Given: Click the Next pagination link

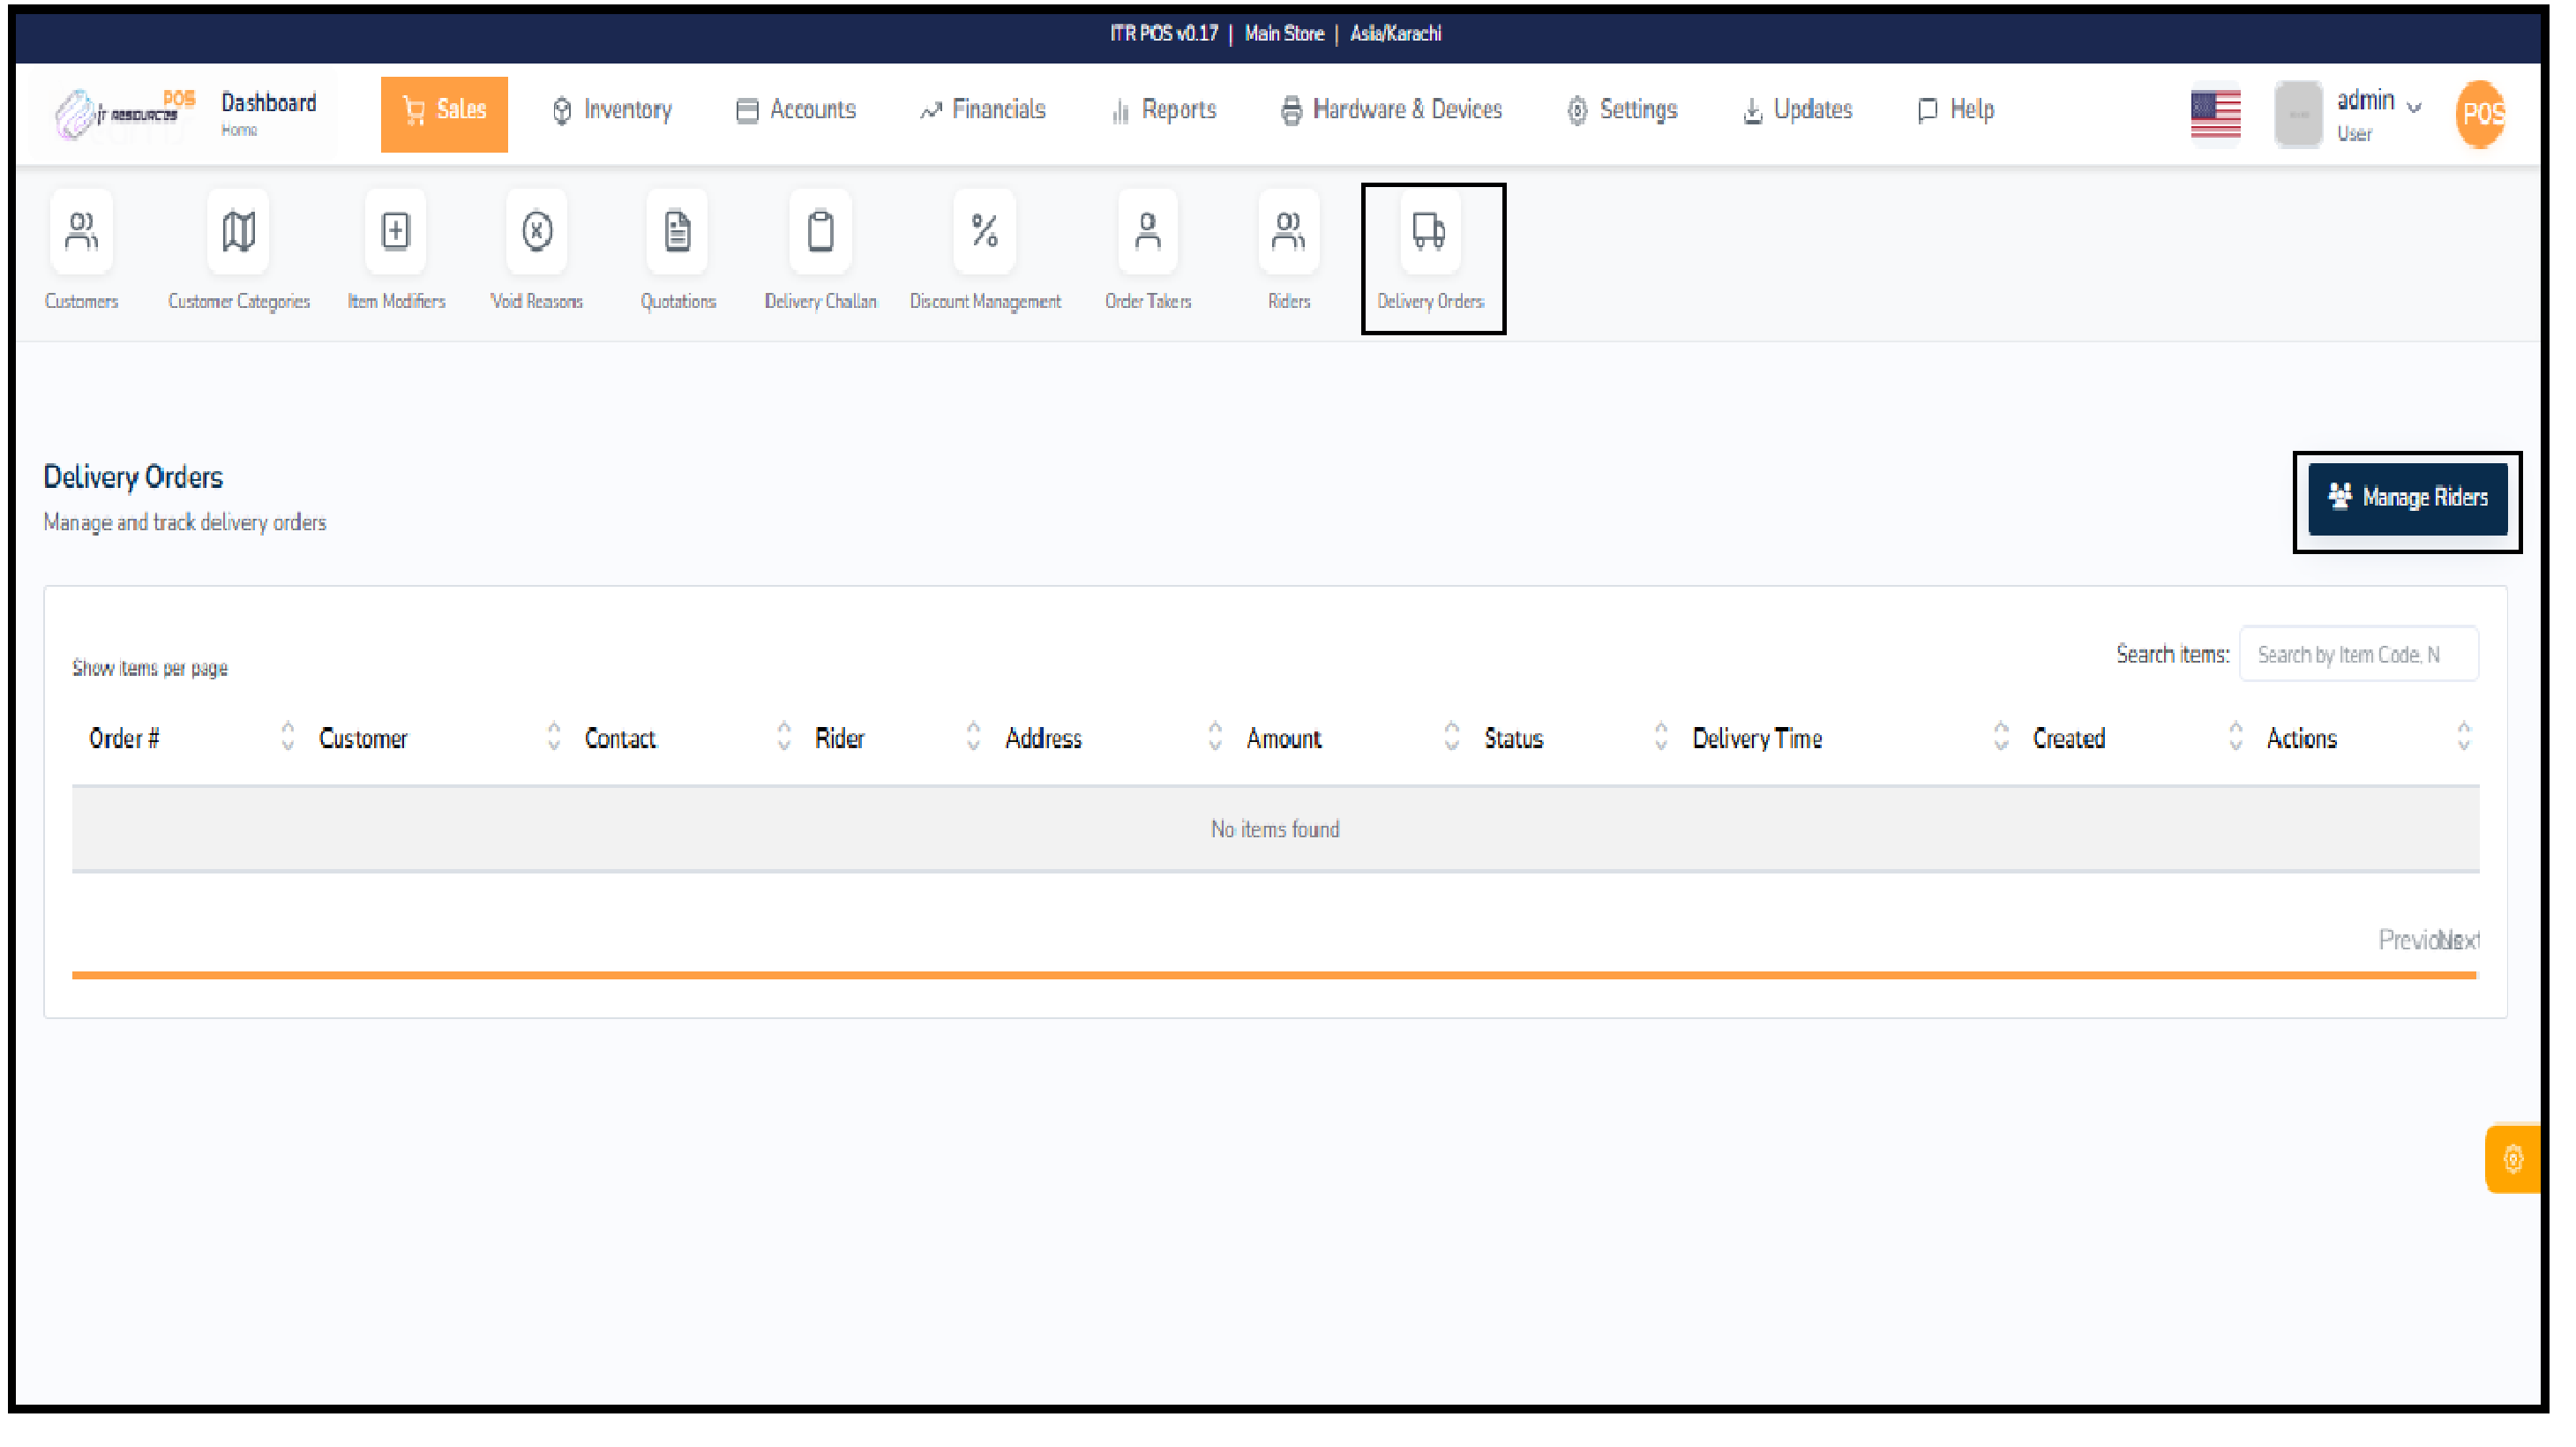Looking at the screenshot, I should pos(2465,939).
